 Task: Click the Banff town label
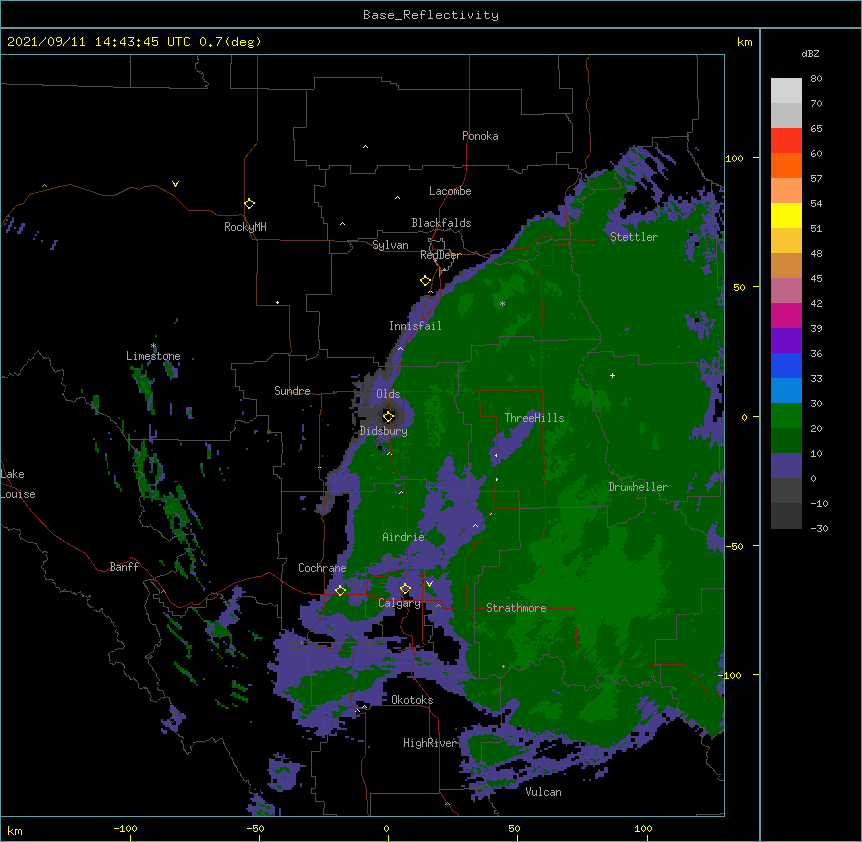(124, 567)
